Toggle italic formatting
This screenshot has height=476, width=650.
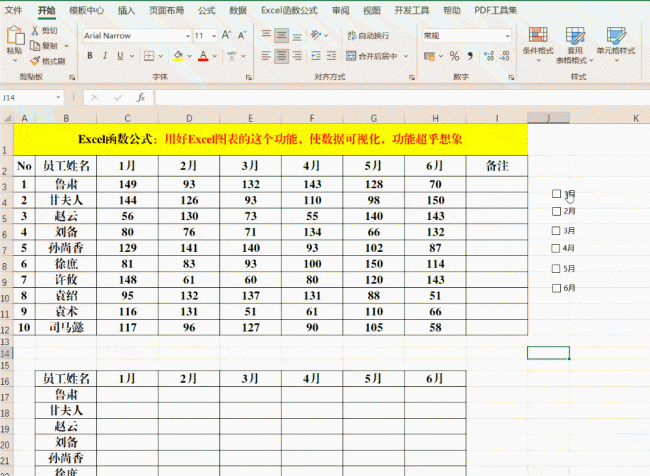[105, 56]
